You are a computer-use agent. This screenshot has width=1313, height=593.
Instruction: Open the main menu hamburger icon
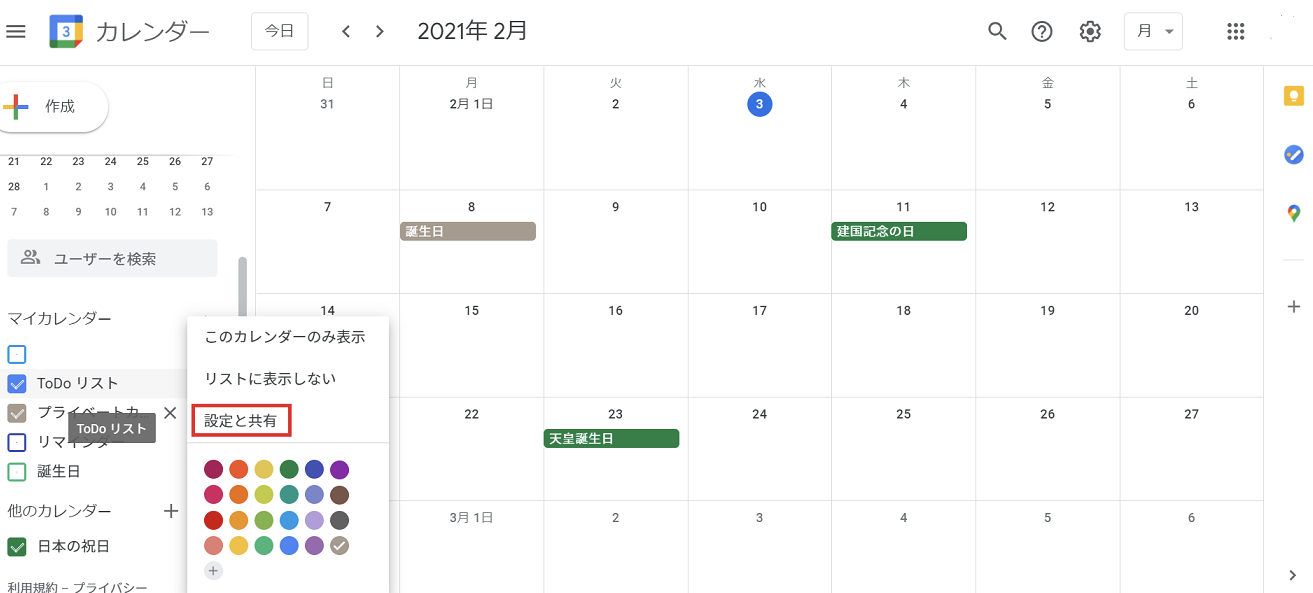(16, 31)
